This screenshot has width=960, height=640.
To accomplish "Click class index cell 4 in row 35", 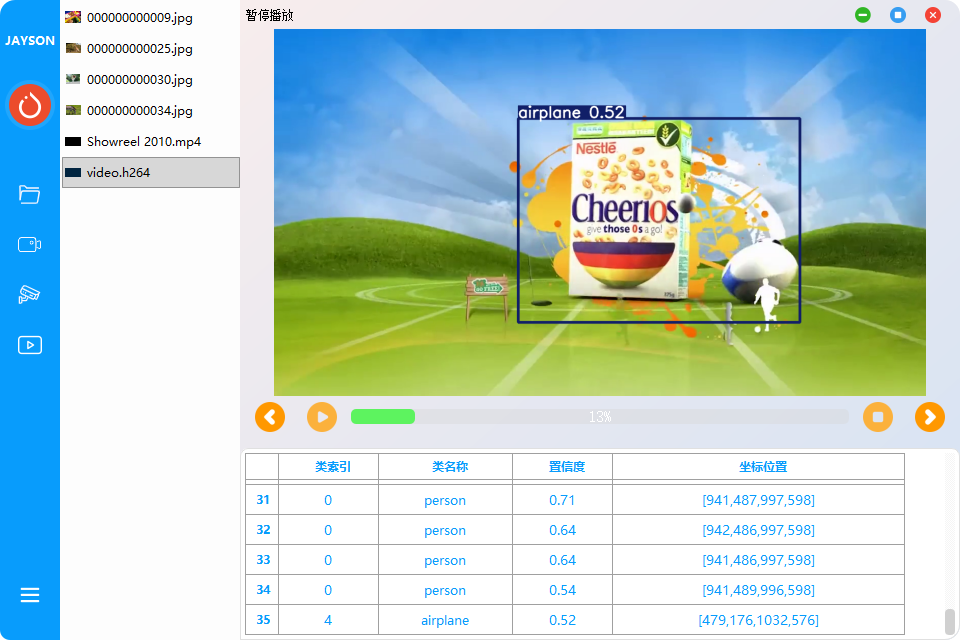I will coord(329,620).
